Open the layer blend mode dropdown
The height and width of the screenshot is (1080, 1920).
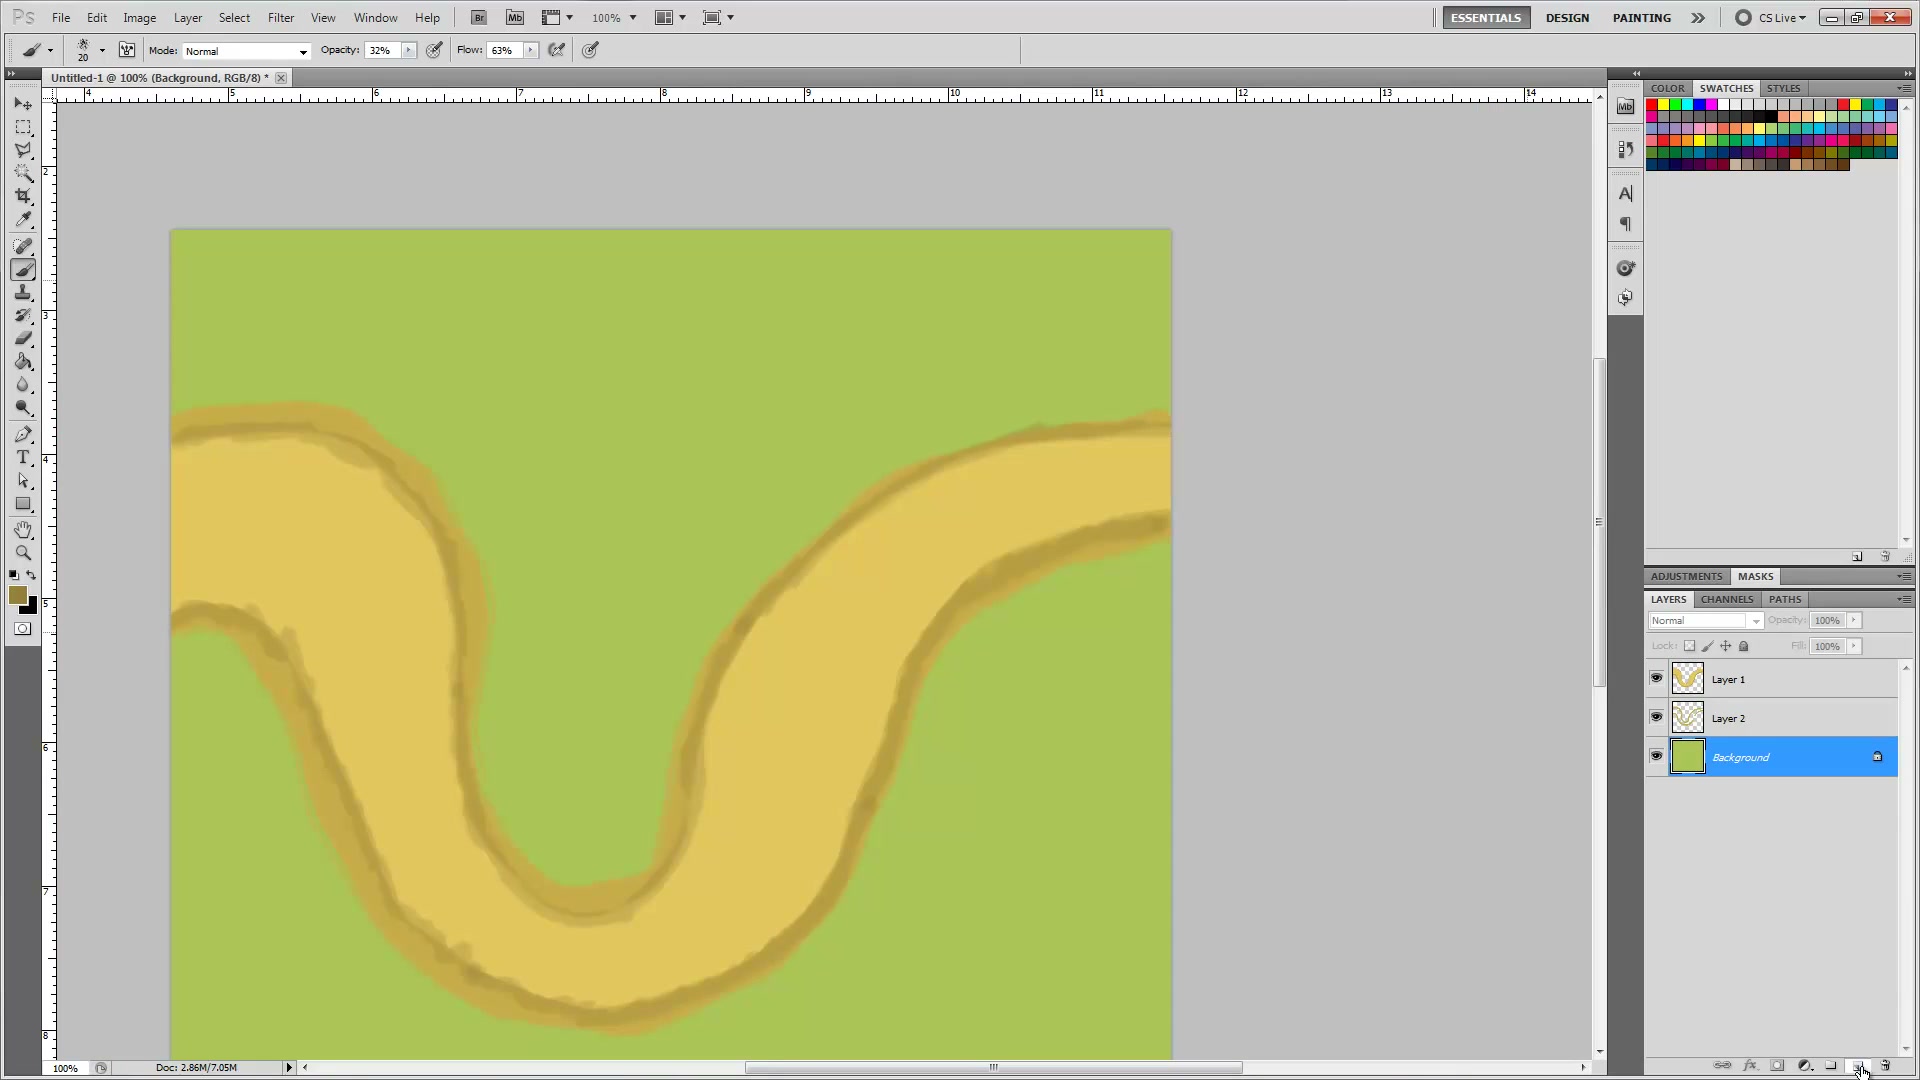click(1705, 621)
